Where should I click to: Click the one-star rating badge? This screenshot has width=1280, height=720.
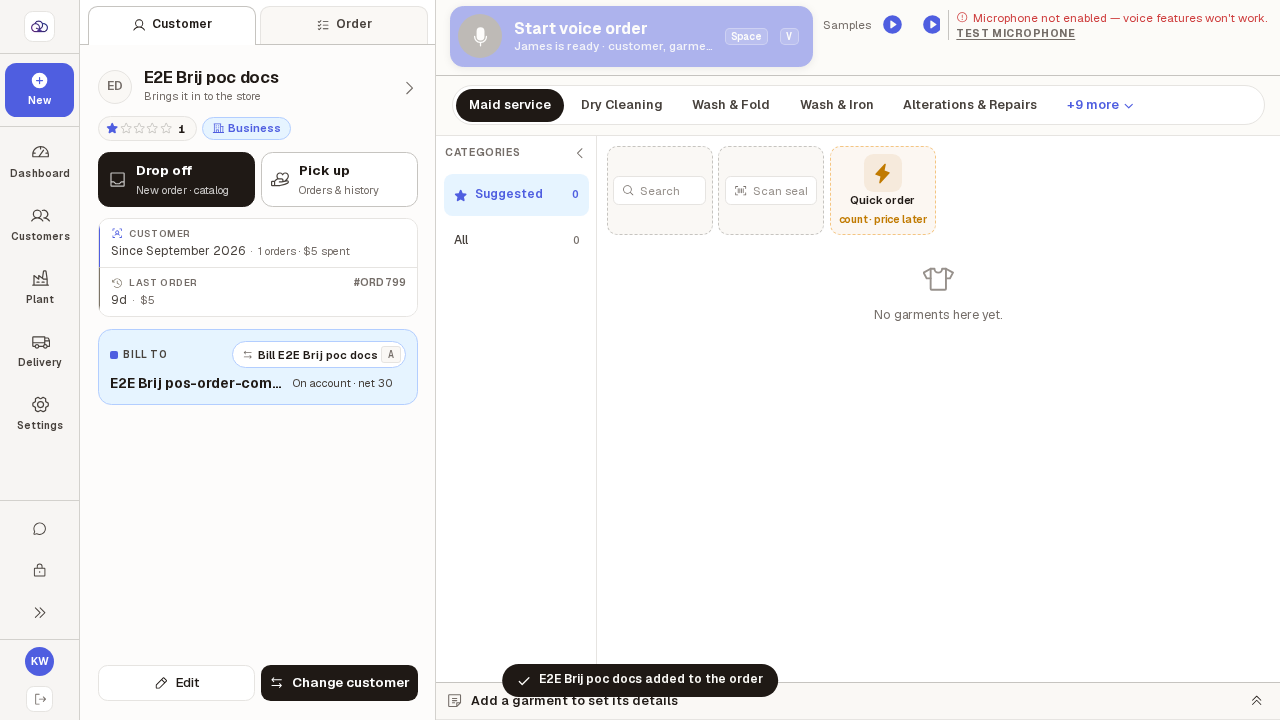[147, 129]
